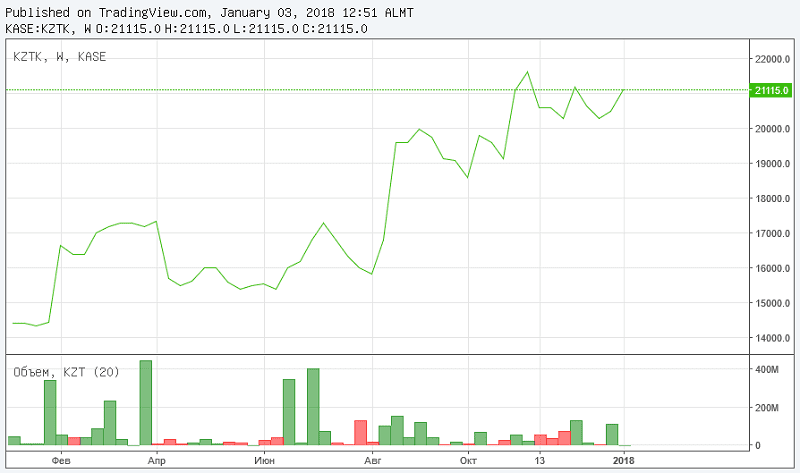Click the 19000.0 price axis label
800x473 pixels.
[772, 164]
